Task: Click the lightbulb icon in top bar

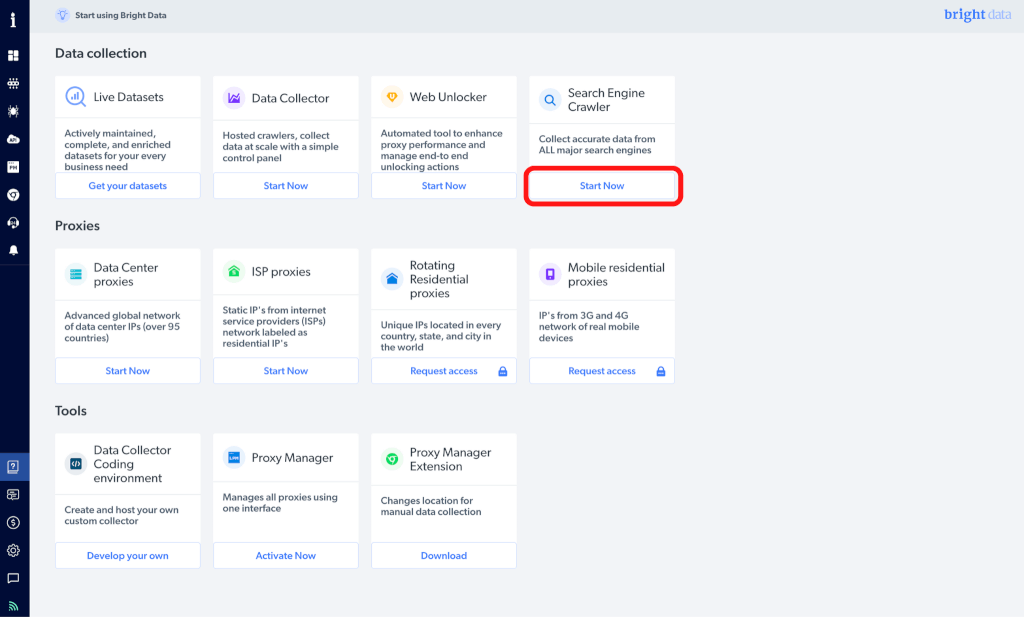Action: [62, 15]
